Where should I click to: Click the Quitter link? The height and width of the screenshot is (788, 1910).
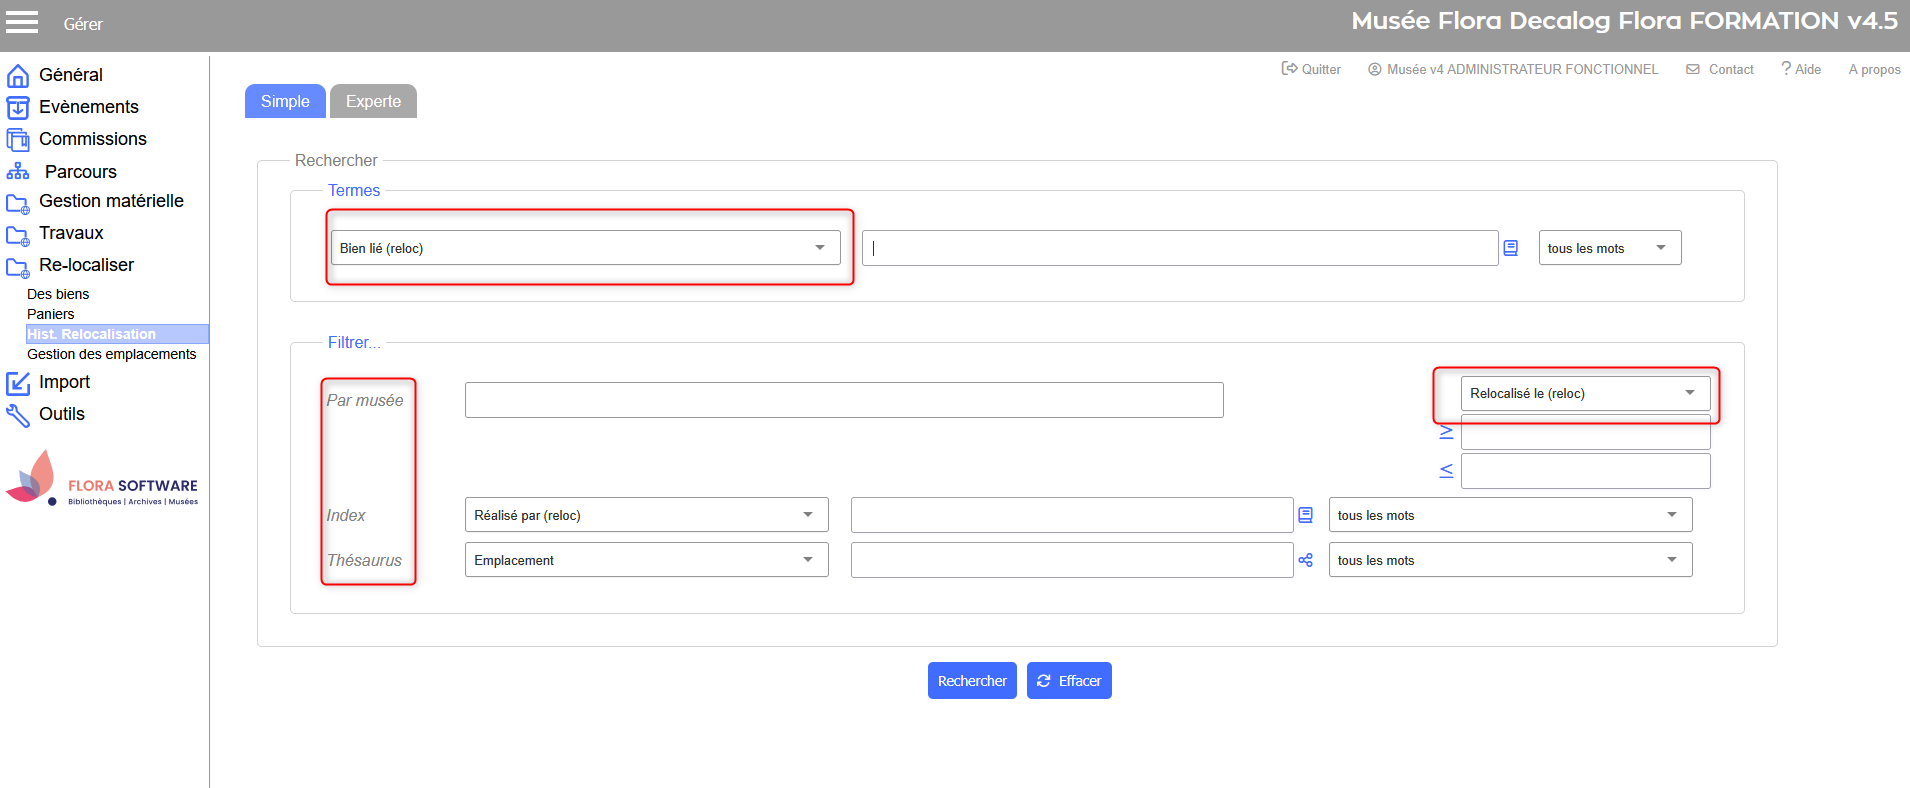click(x=1311, y=69)
